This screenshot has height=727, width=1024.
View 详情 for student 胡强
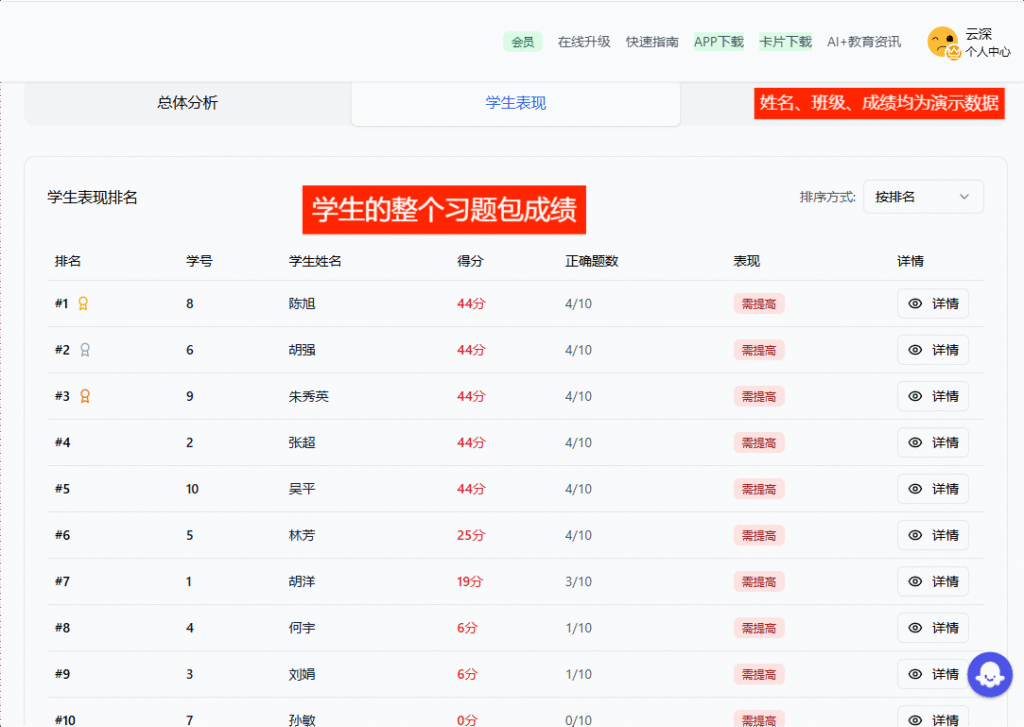[933, 350]
